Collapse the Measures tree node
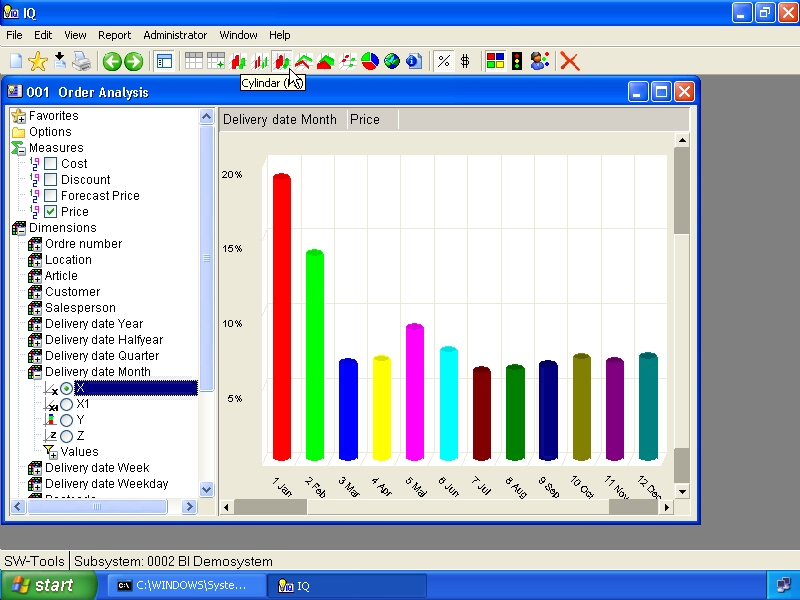This screenshot has height=600, width=800. pos(21,152)
